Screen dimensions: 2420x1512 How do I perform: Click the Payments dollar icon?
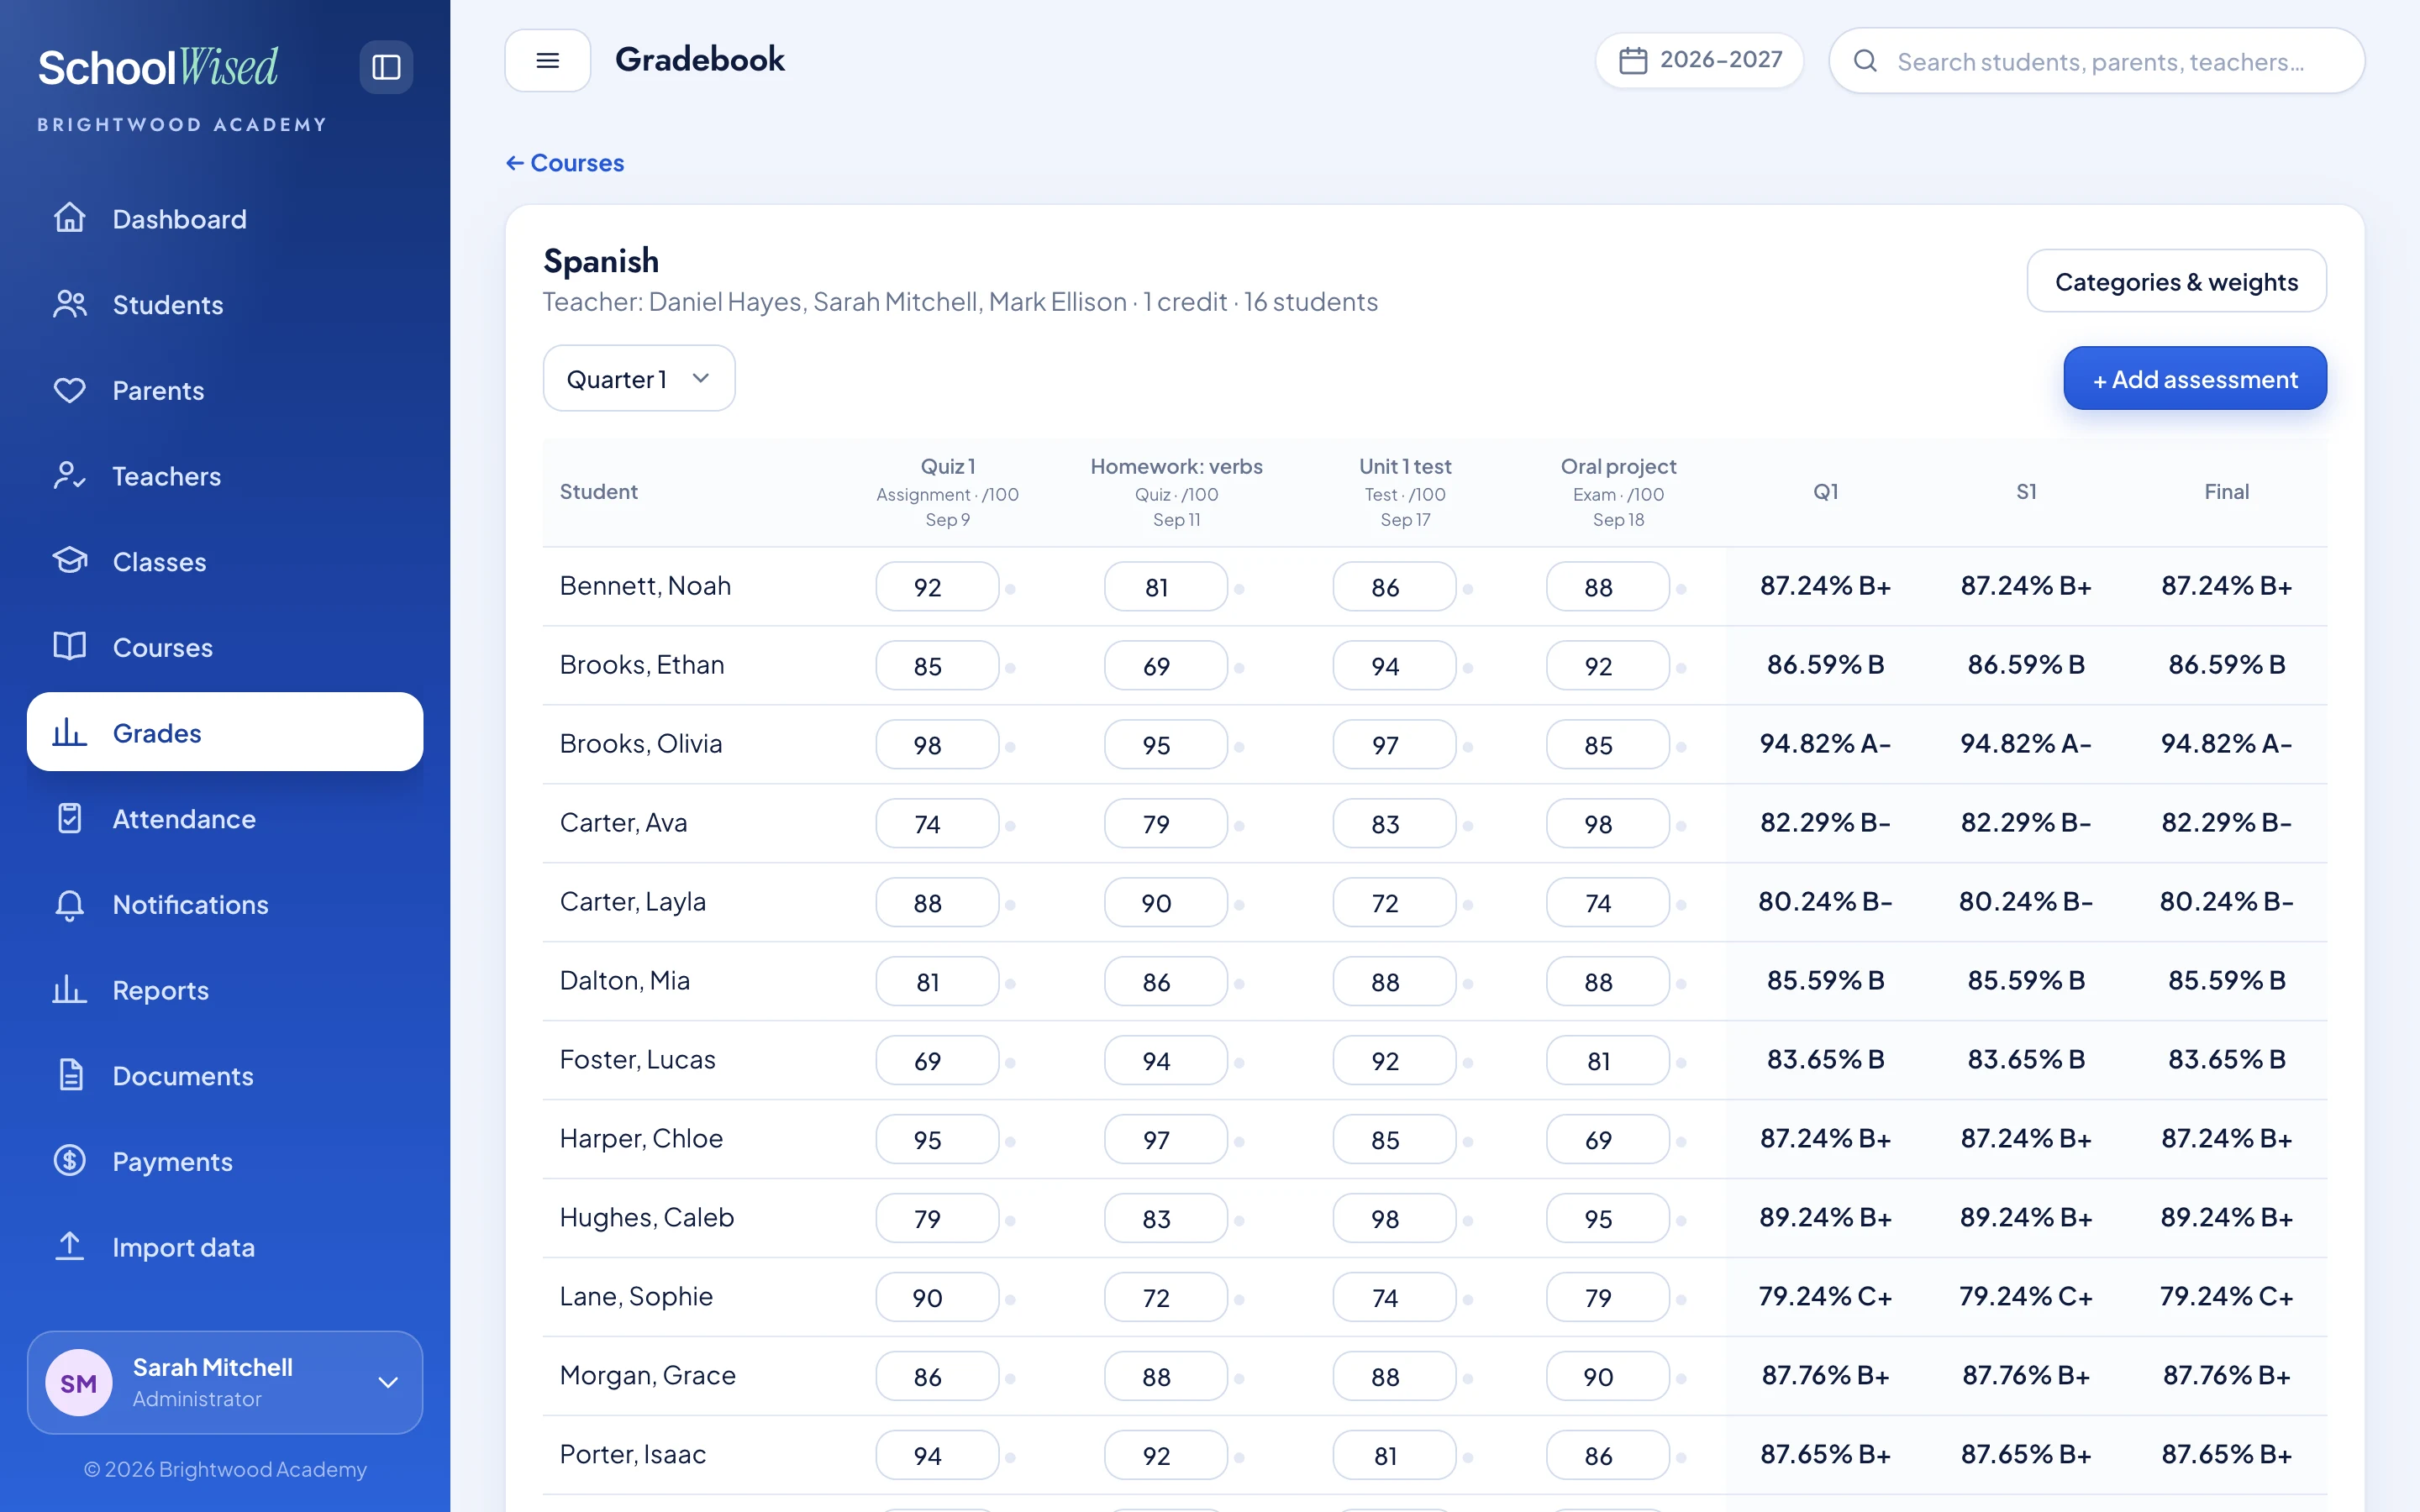(69, 1161)
